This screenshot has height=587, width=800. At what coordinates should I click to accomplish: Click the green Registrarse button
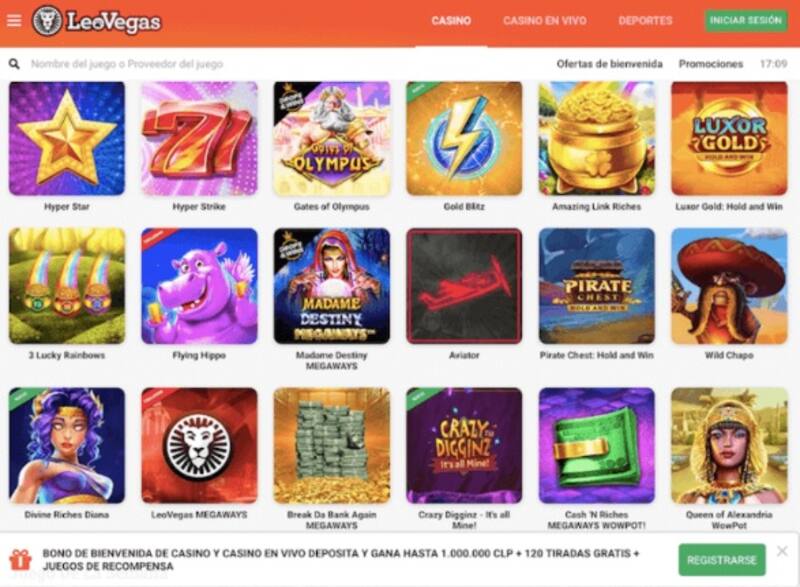coord(721,560)
